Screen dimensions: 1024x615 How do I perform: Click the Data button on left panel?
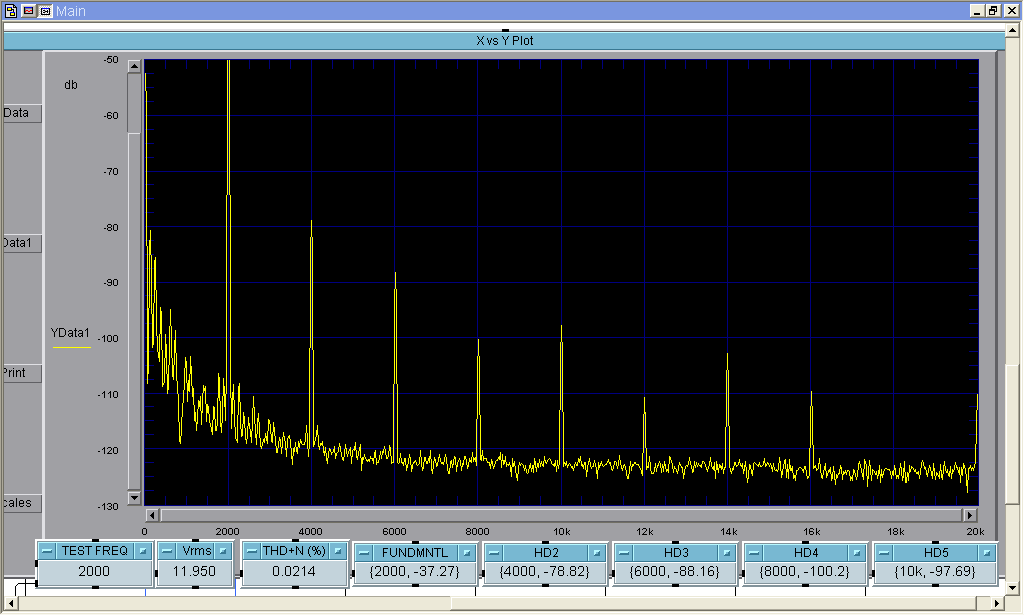pyautogui.click(x=22, y=113)
